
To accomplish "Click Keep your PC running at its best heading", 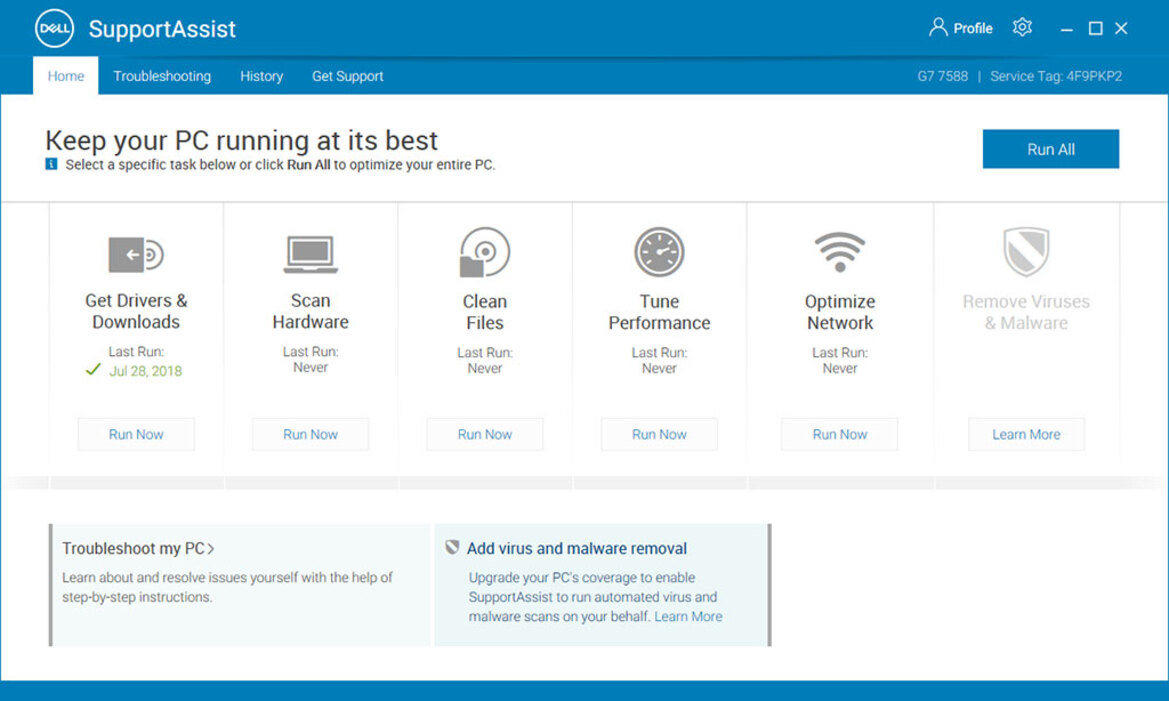I will click(242, 140).
